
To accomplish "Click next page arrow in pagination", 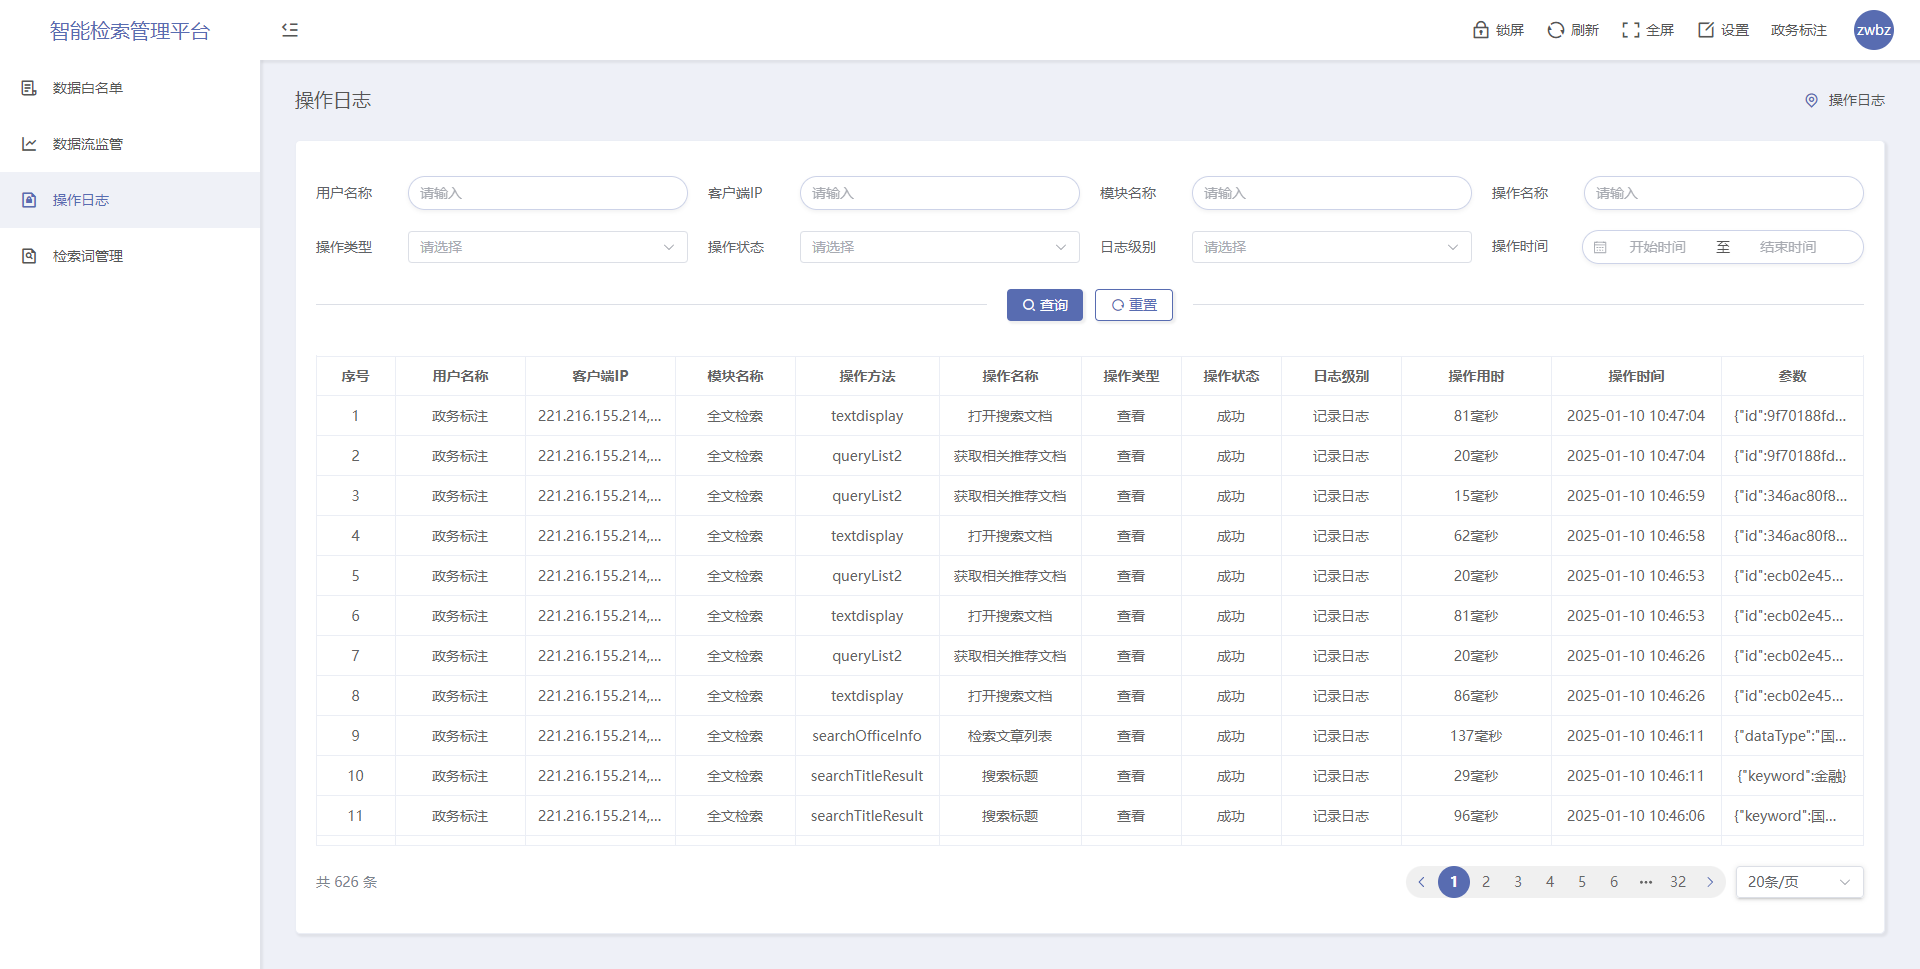I will [1710, 882].
